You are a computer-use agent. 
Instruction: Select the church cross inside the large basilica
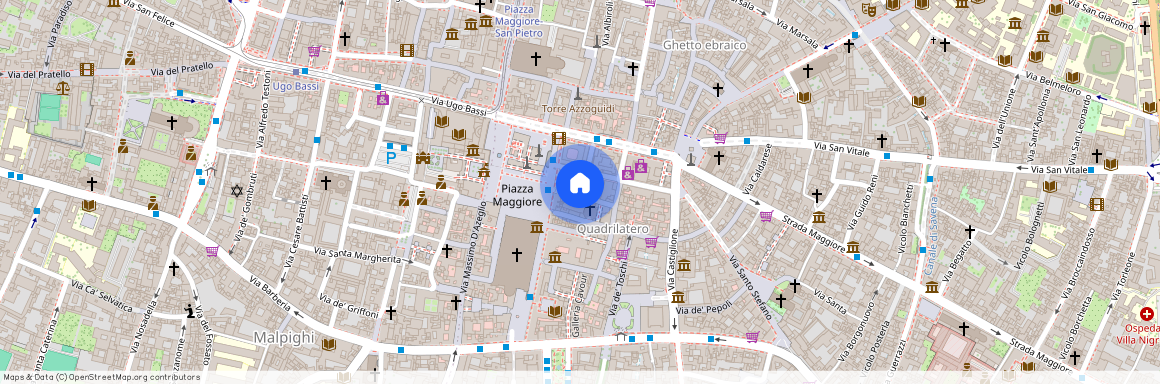coord(516,255)
